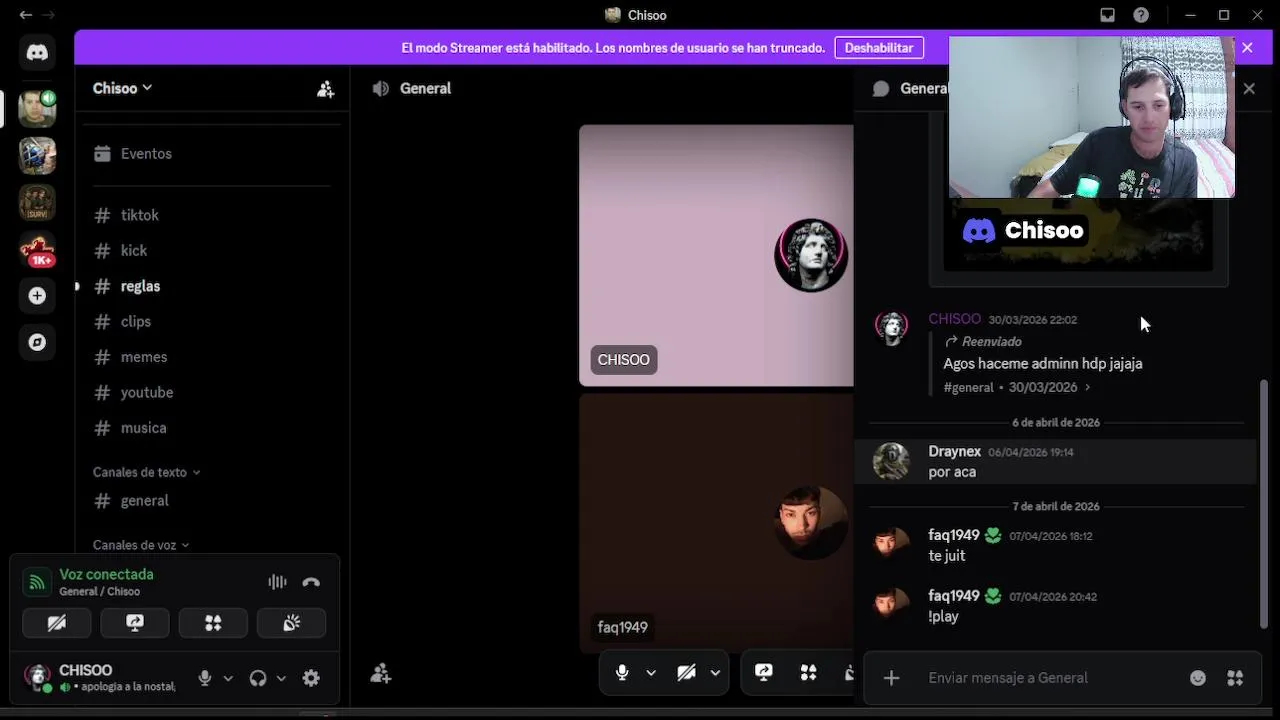Open noise suppression waveform icon
This screenshot has height=720, width=1280.
277,582
